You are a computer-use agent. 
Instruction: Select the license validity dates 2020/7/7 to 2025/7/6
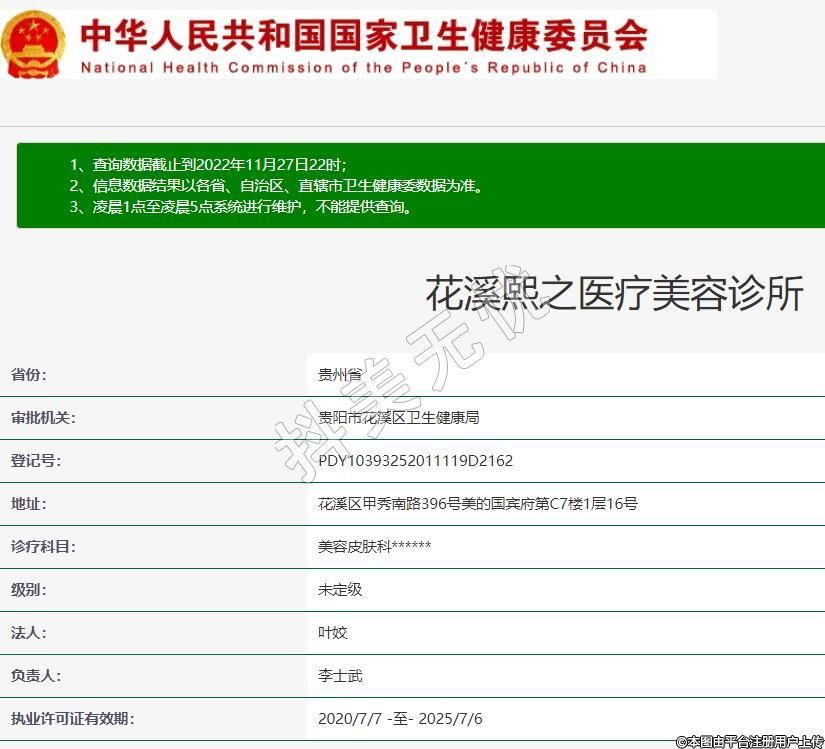tap(400, 719)
